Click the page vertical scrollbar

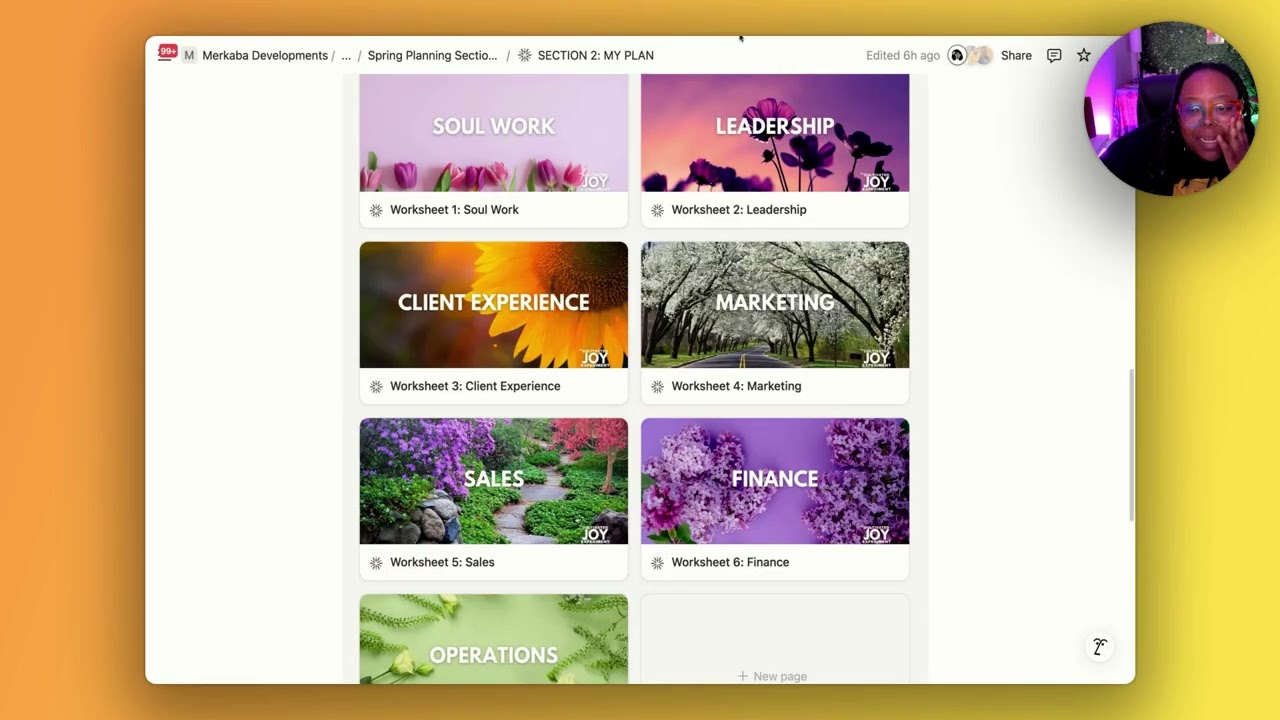click(1131, 444)
